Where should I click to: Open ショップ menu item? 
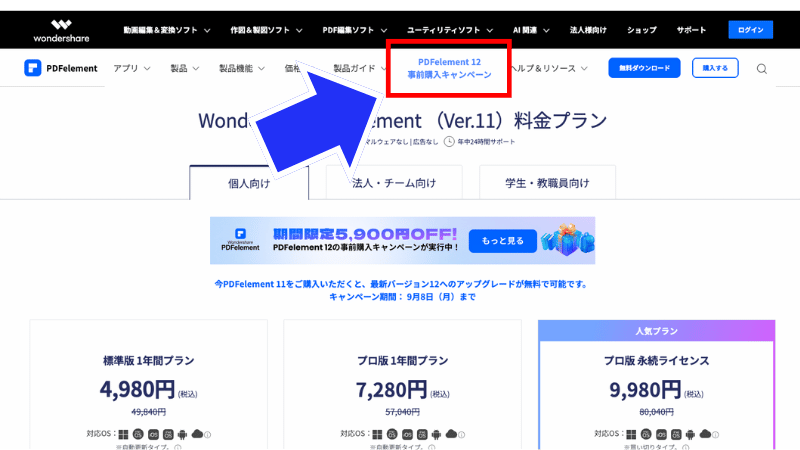coord(642,30)
